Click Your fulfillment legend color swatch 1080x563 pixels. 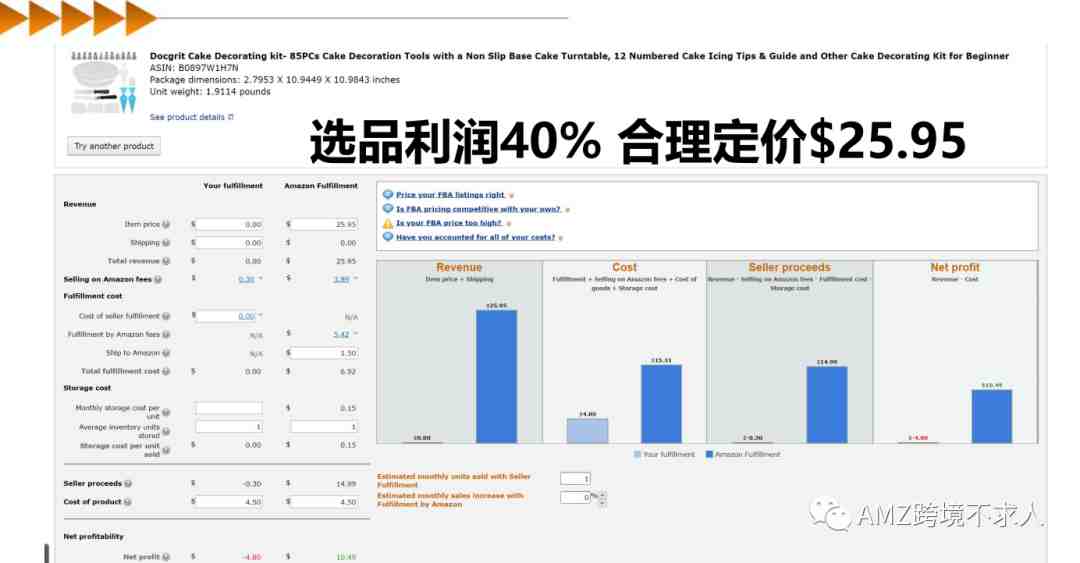636,455
